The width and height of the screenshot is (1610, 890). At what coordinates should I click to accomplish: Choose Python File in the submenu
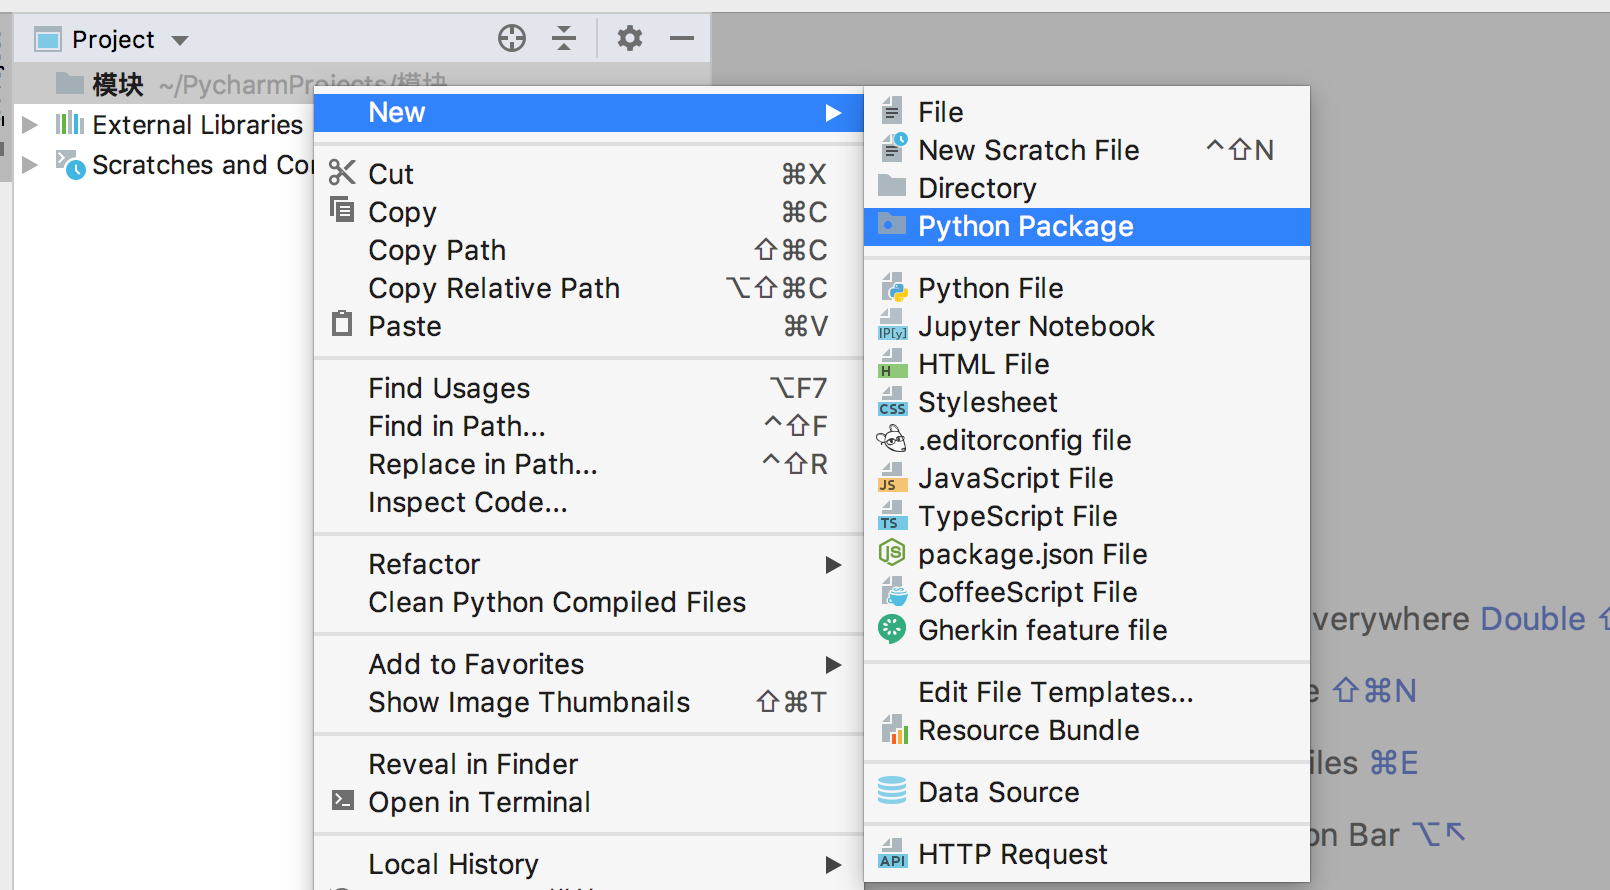click(990, 289)
